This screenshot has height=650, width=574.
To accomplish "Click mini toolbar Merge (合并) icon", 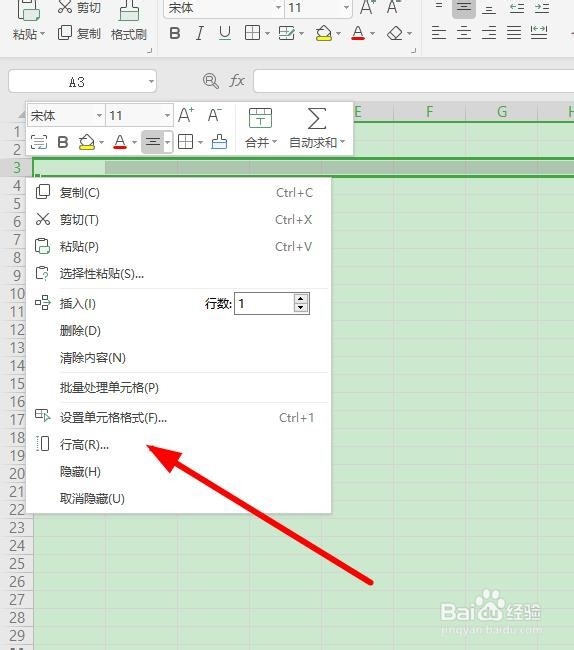I will pos(260,118).
